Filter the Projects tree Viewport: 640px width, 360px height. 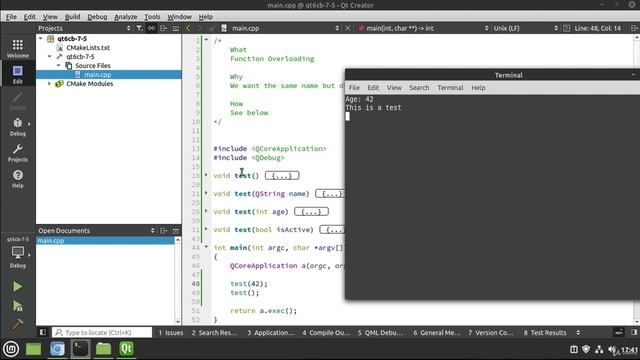pyautogui.click(x=139, y=28)
